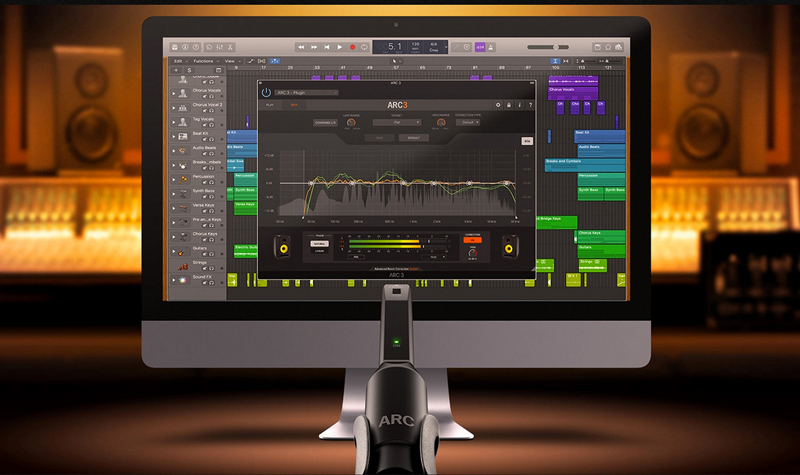
Task: Click the COMBINED L/R button
Action: [325, 123]
